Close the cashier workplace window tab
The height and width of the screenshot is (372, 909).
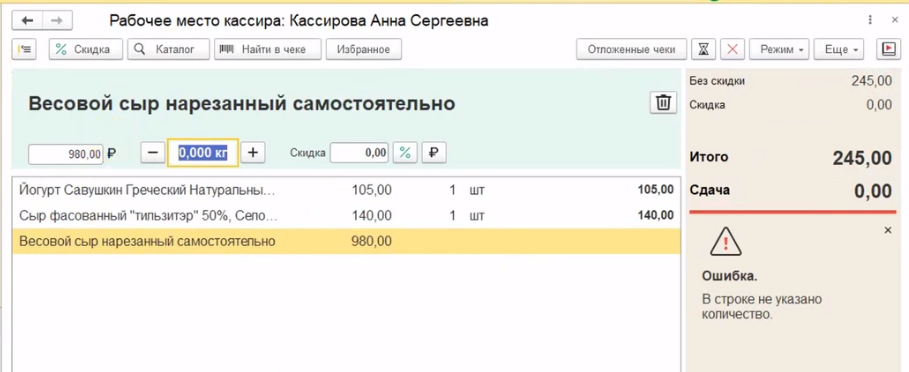pos(895,20)
